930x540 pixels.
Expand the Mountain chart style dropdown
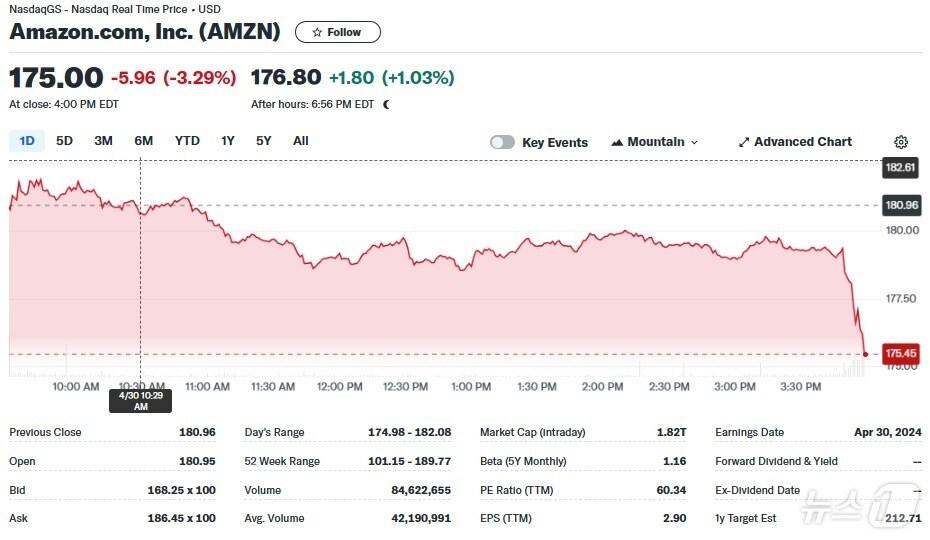click(694, 142)
